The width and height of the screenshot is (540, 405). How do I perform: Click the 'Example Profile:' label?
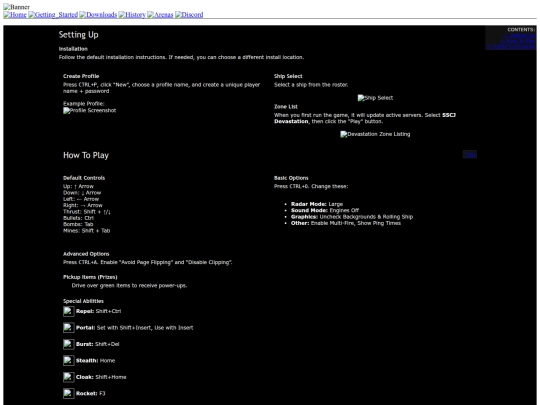[x=84, y=104]
